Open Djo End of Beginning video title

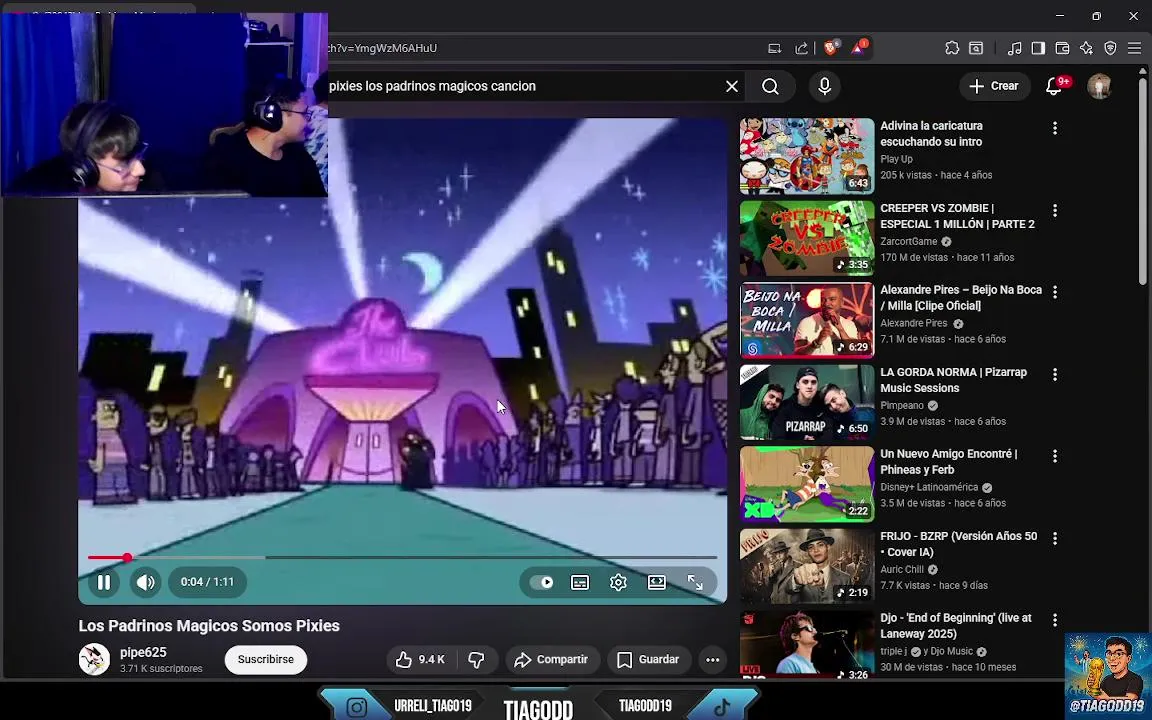tap(956, 626)
